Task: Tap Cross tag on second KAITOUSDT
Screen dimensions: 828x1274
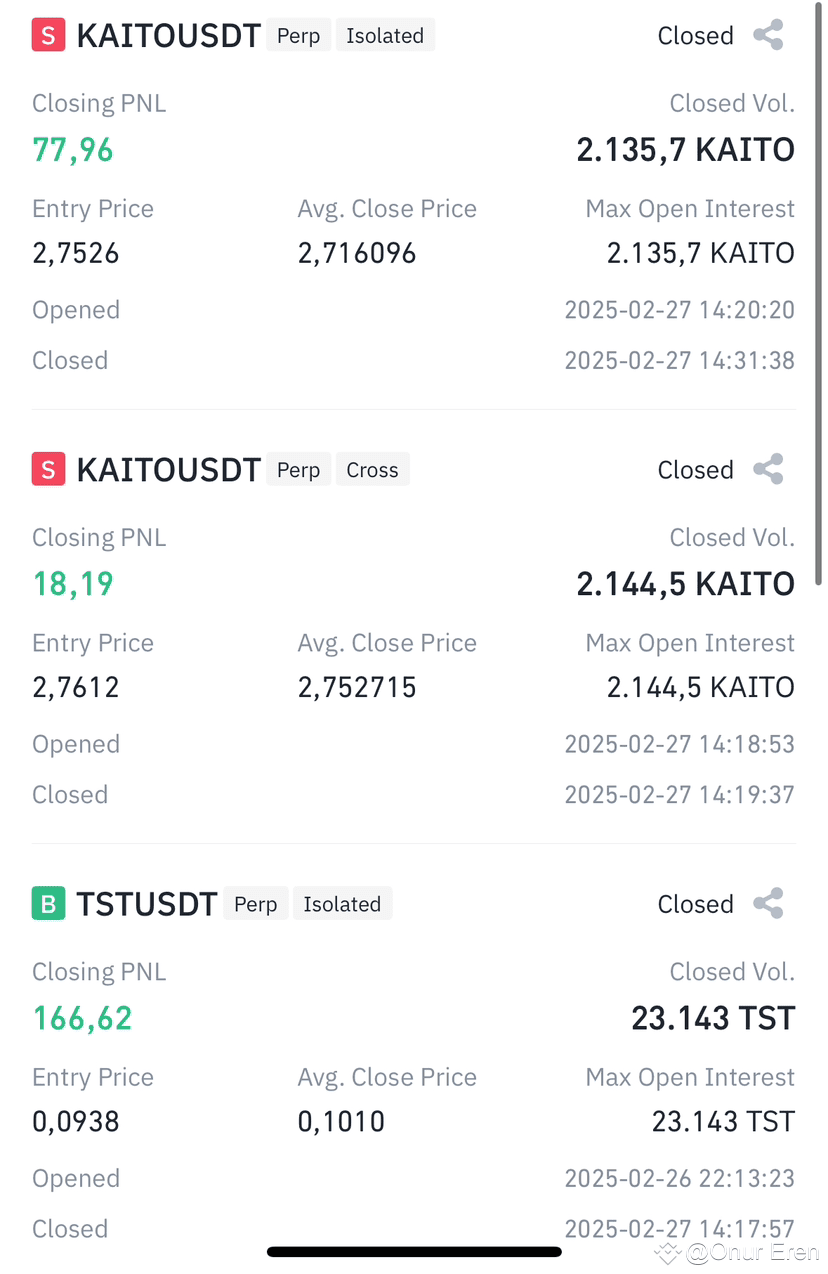Action: point(372,469)
